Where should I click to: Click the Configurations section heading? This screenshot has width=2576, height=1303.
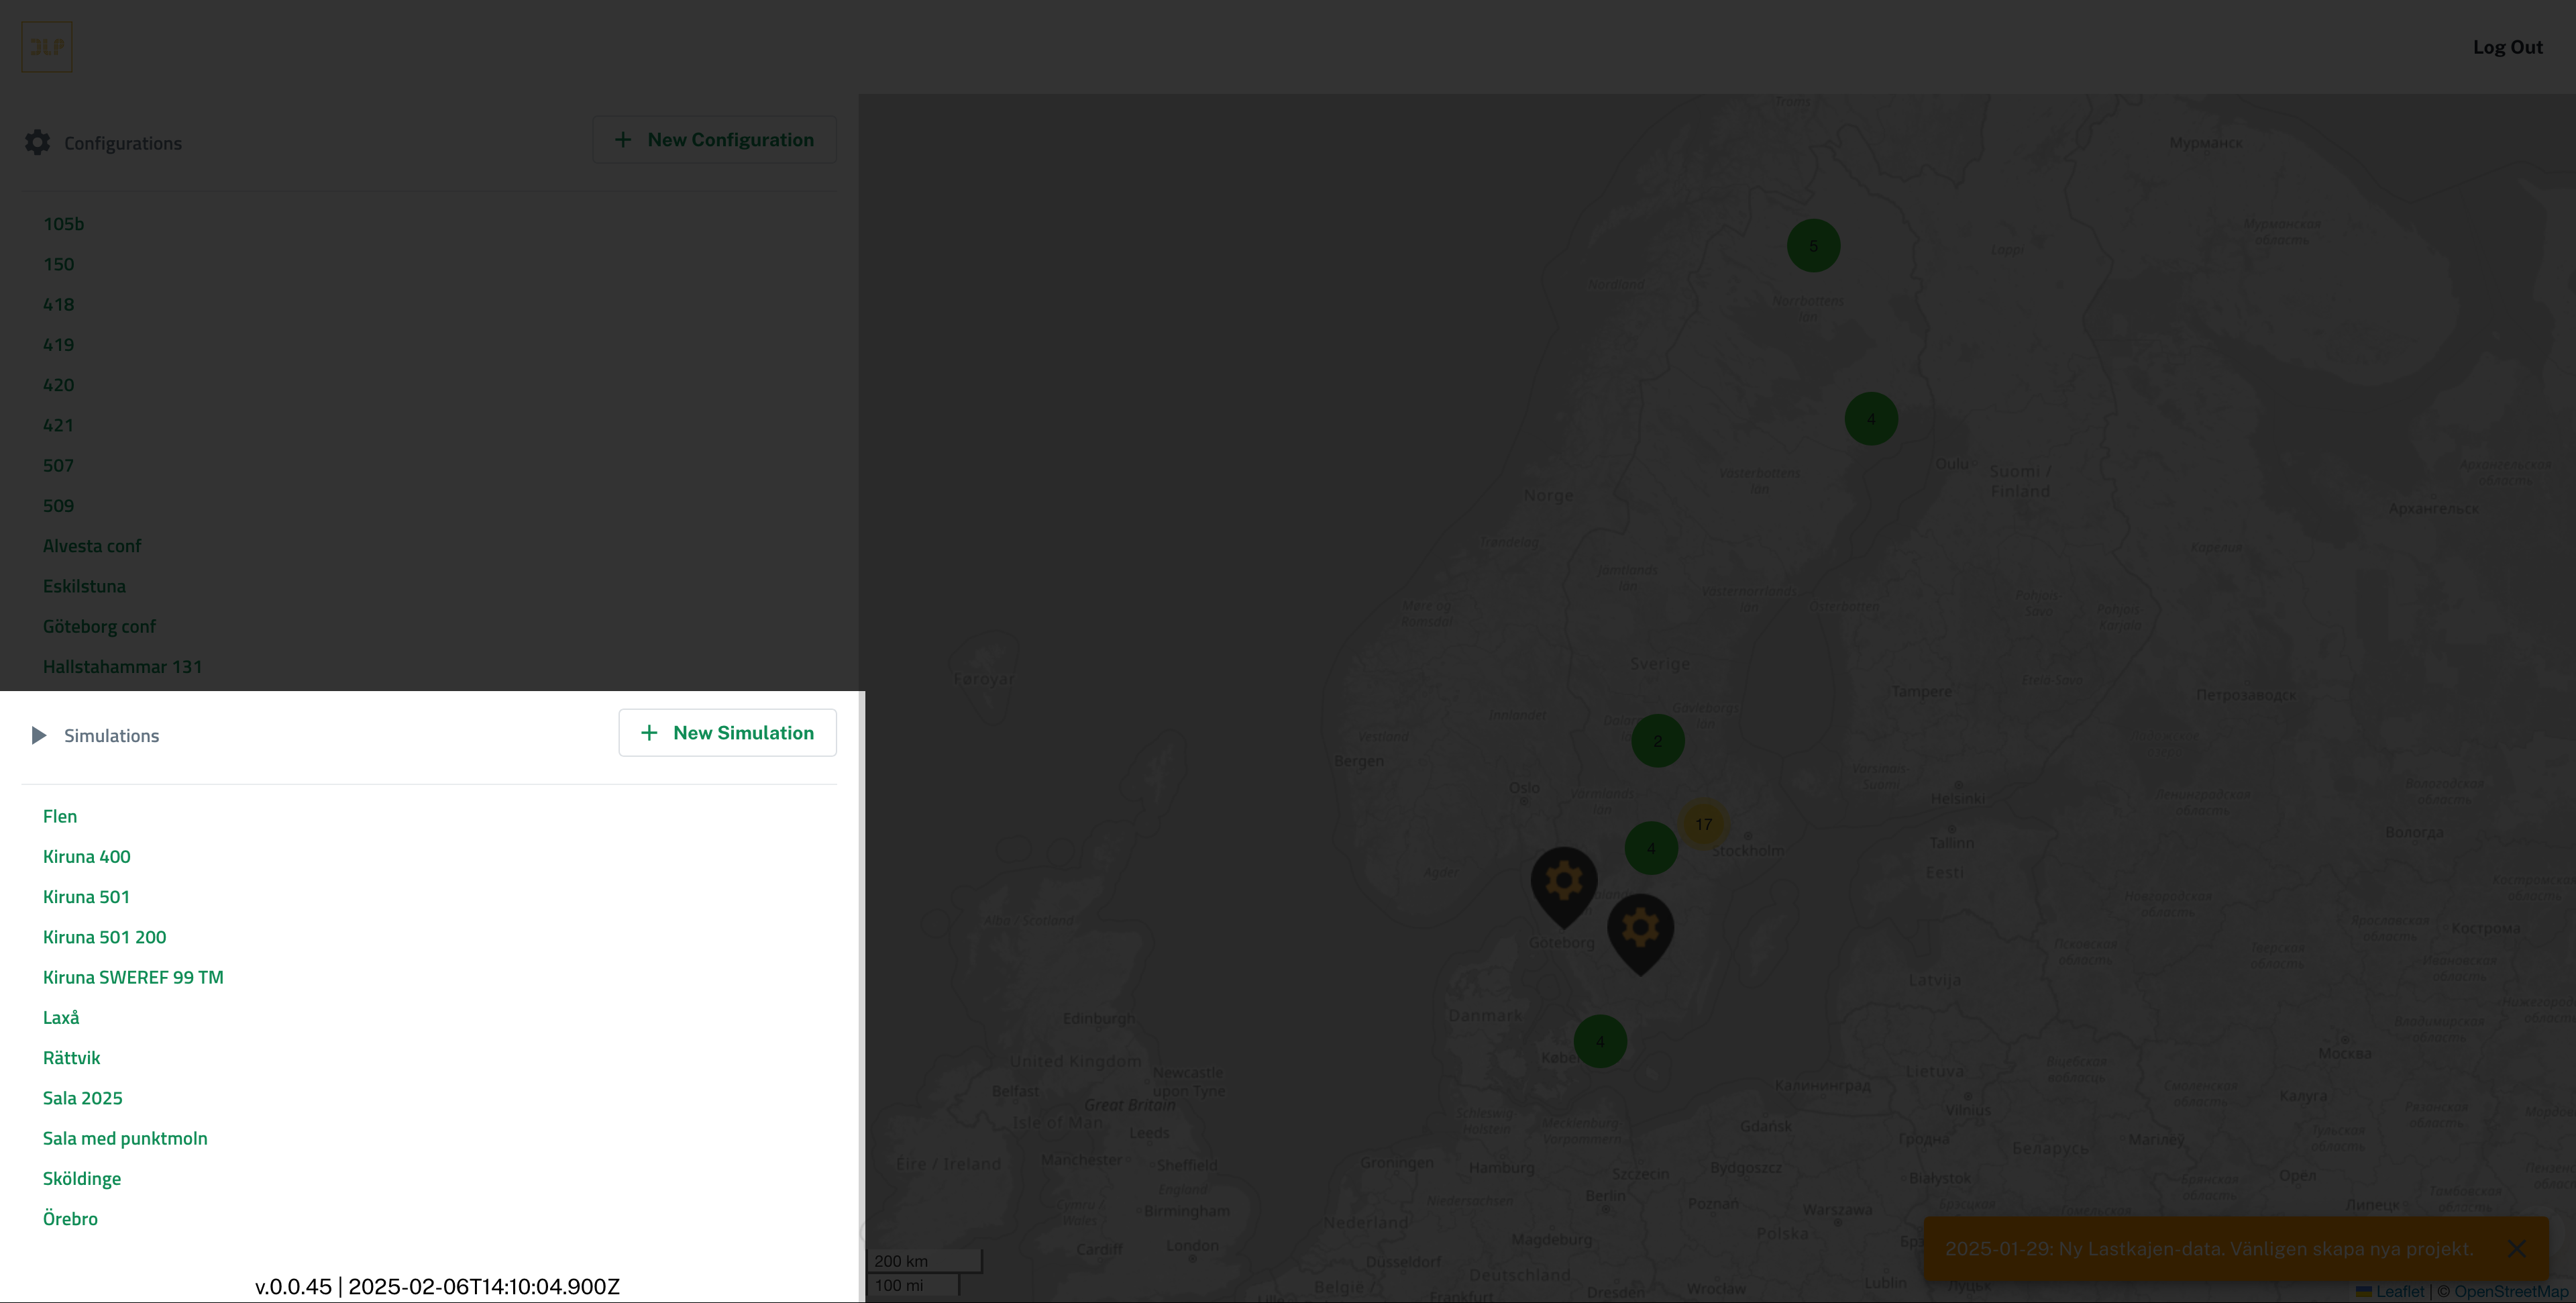coord(123,143)
